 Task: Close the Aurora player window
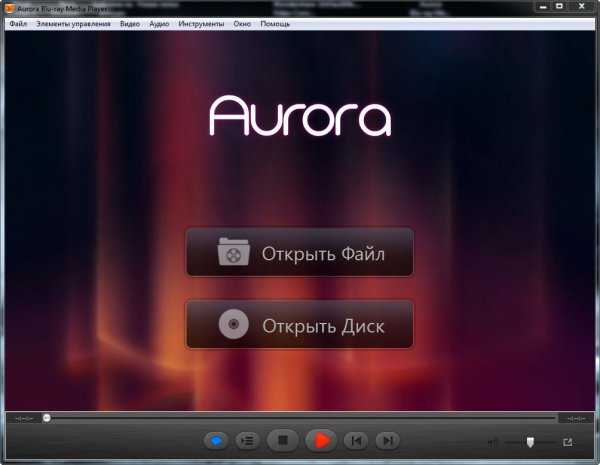pyautogui.click(x=582, y=6)
